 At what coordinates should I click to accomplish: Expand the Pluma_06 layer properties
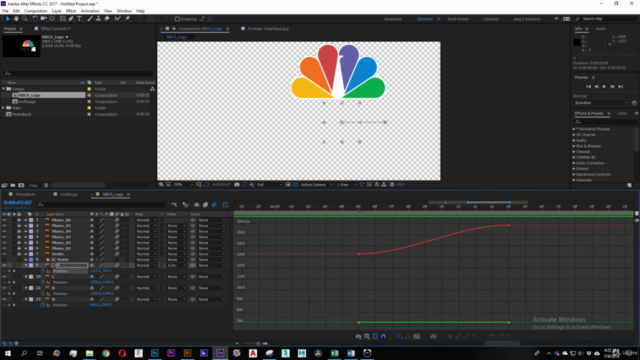pos(26,220)
